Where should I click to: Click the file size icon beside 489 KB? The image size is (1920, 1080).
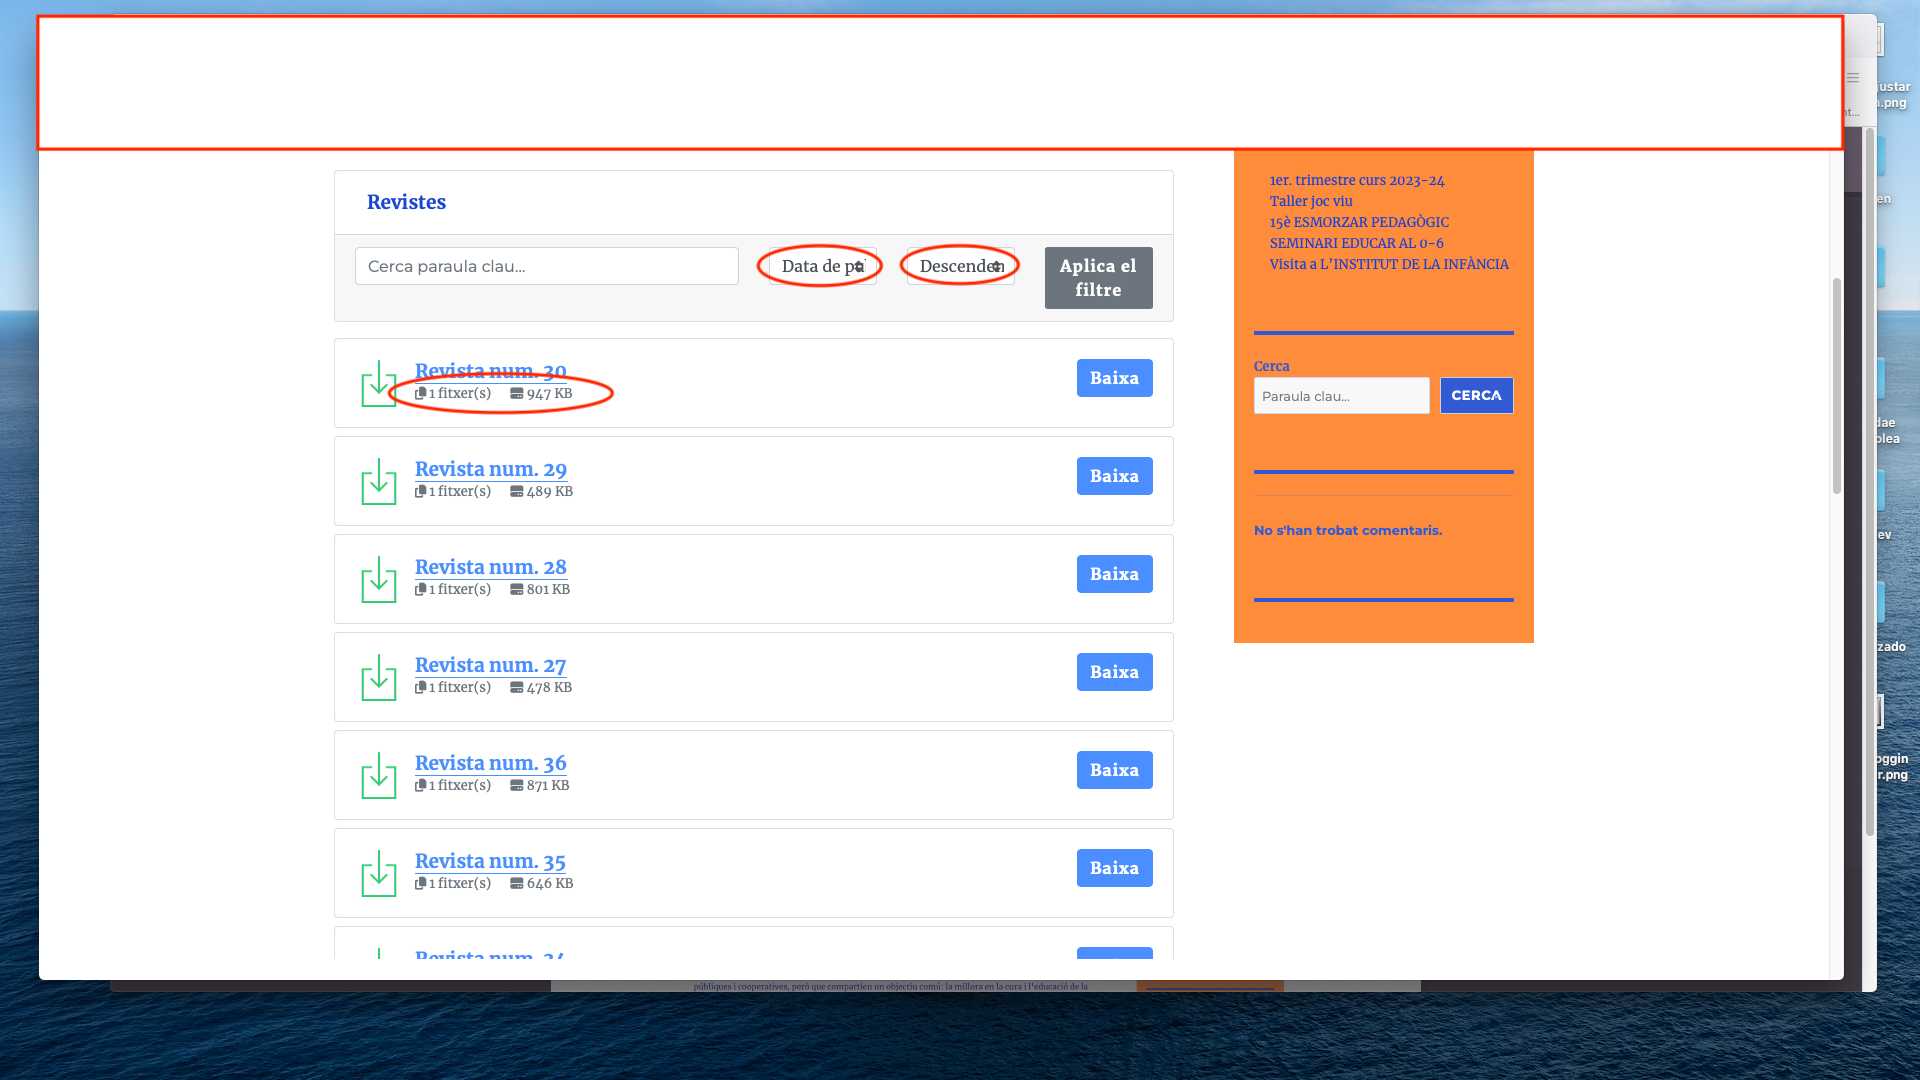pyautogui.click(x=517, y=491)
